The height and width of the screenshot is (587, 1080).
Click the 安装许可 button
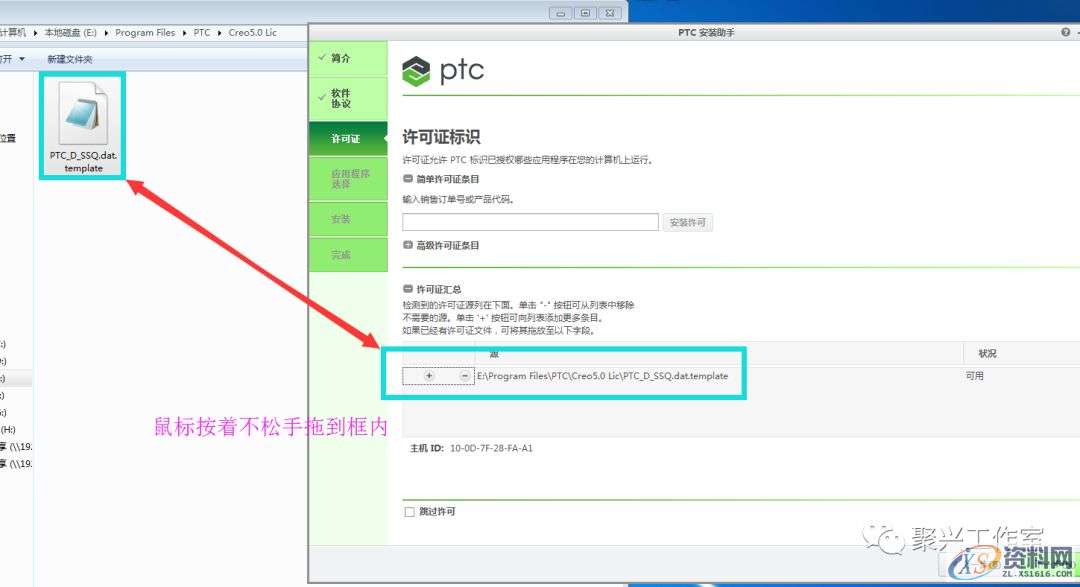point(687,221)
